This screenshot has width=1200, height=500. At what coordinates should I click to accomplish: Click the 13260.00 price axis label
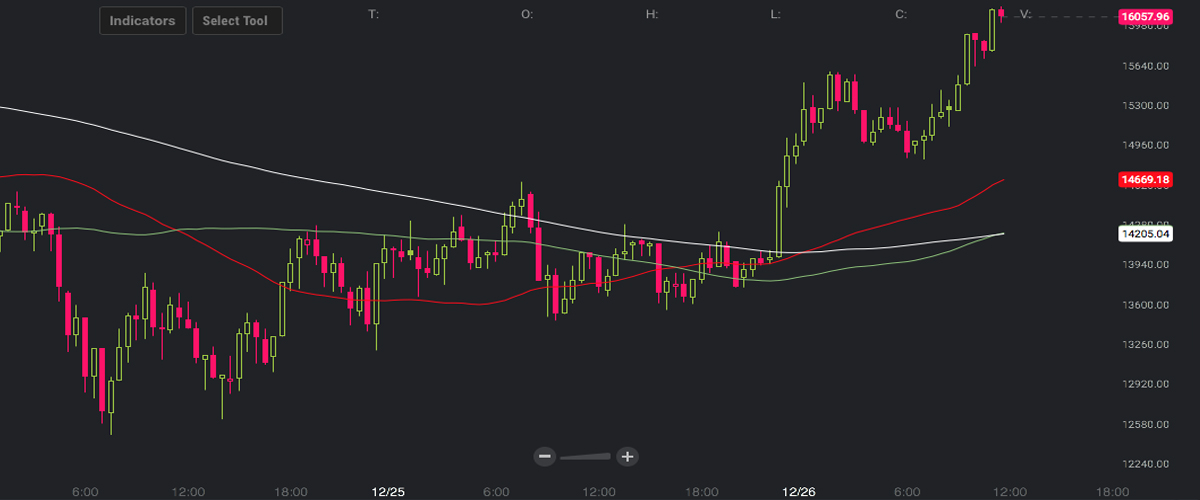(x=1145, y=344)
